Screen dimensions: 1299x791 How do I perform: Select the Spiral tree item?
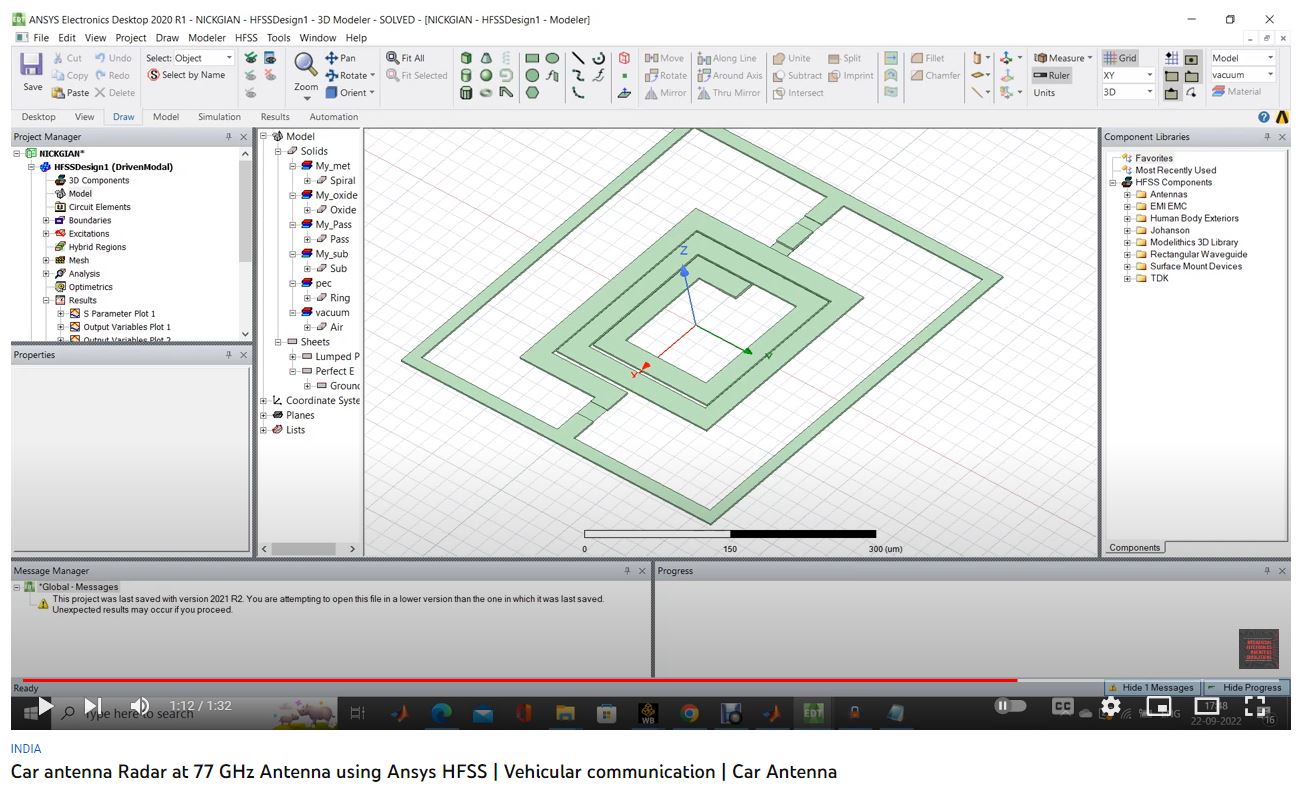coord(342,181)
